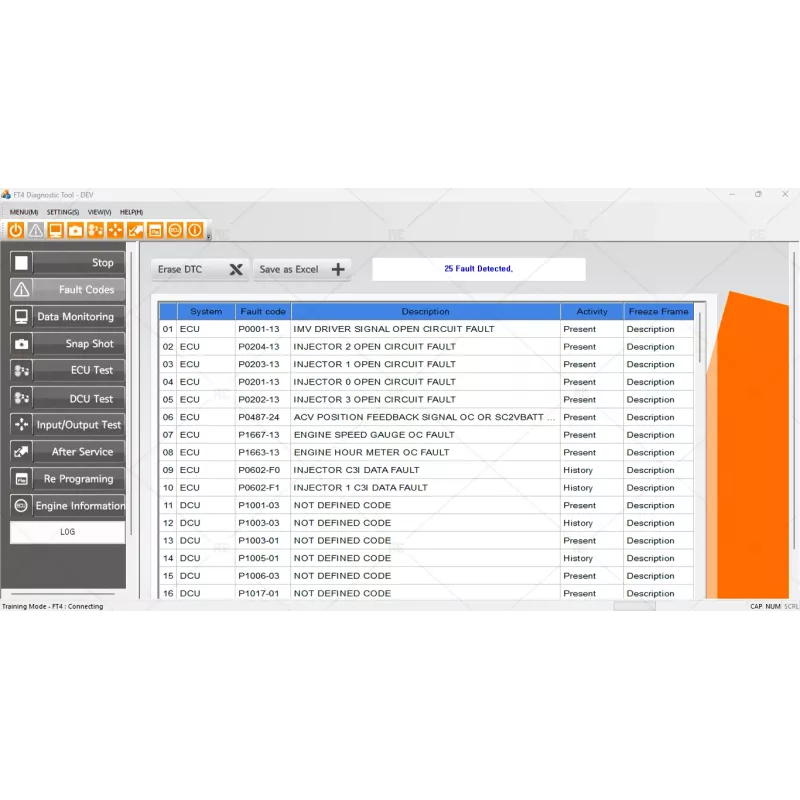This screenshot has height=800, width=800.
Task: Take a Snap Shot with the camera toolbar icon
Action: 76,230
